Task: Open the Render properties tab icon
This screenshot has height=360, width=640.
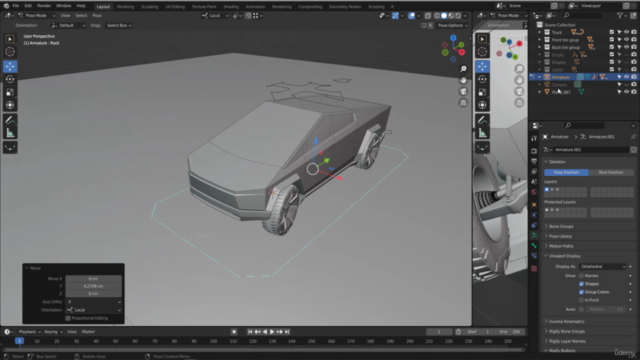Action: 534,151
